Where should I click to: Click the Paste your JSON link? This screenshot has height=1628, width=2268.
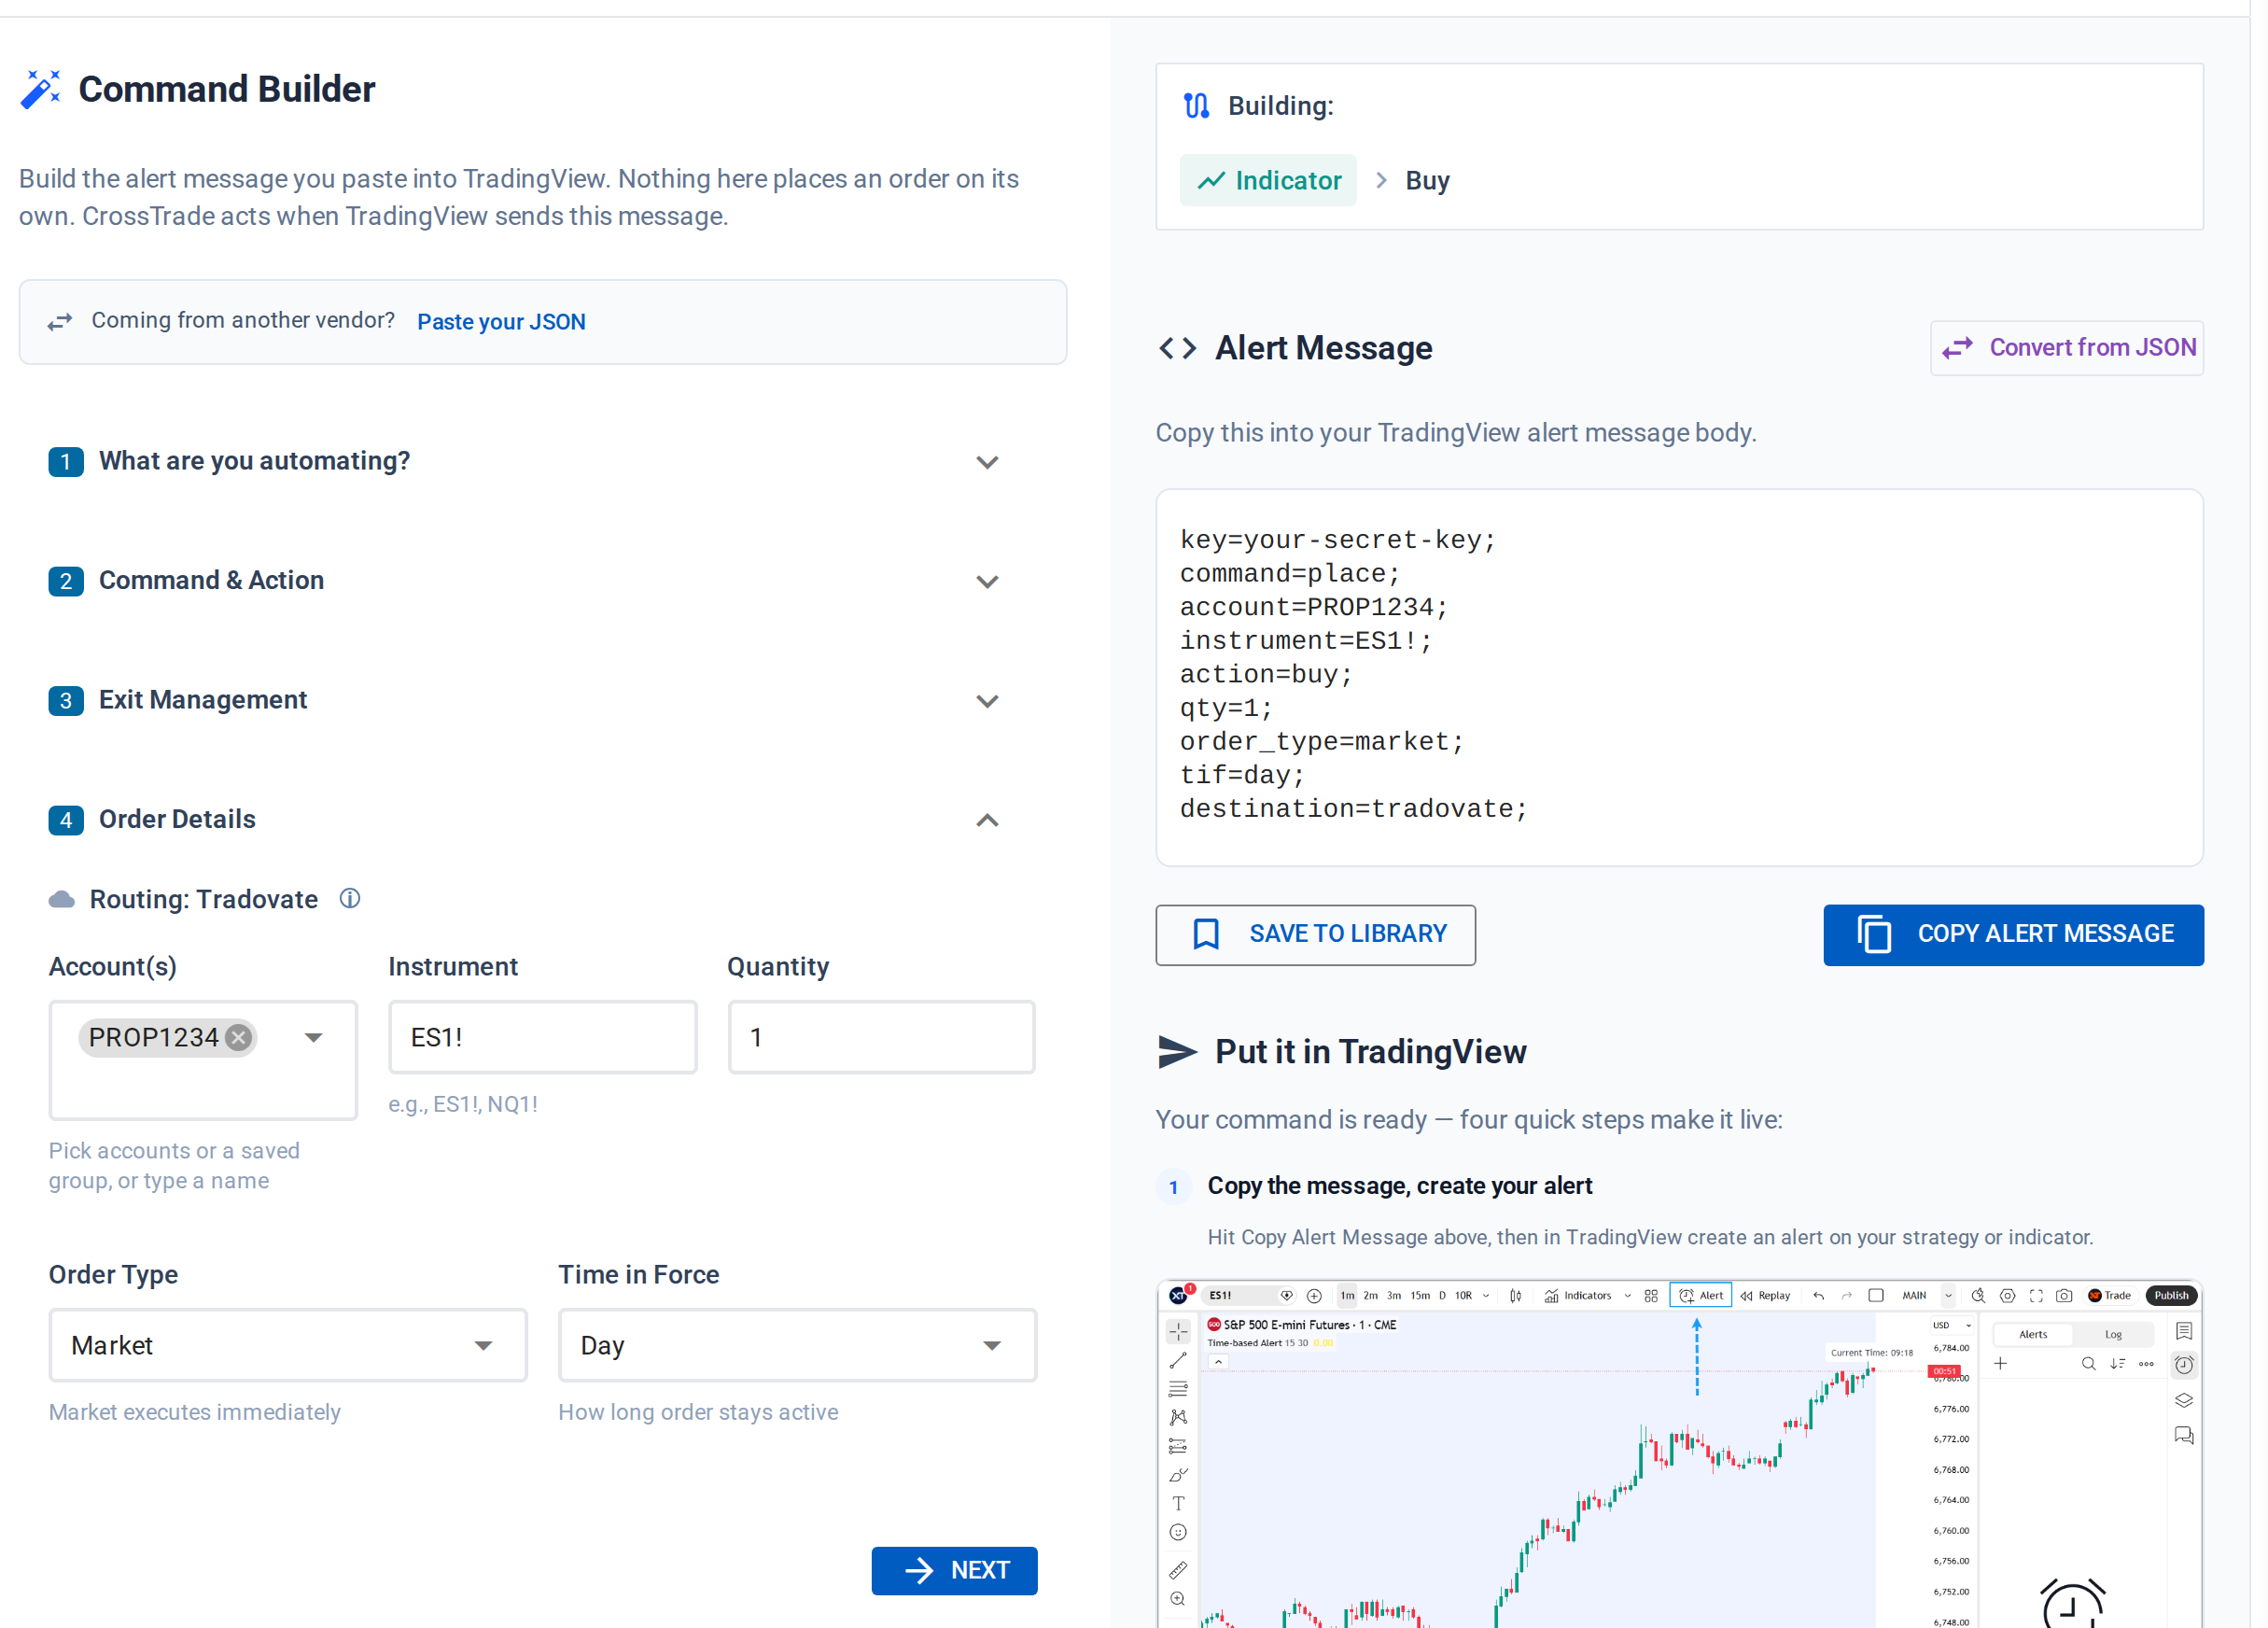pyautogui.click(x=501, y=322)
